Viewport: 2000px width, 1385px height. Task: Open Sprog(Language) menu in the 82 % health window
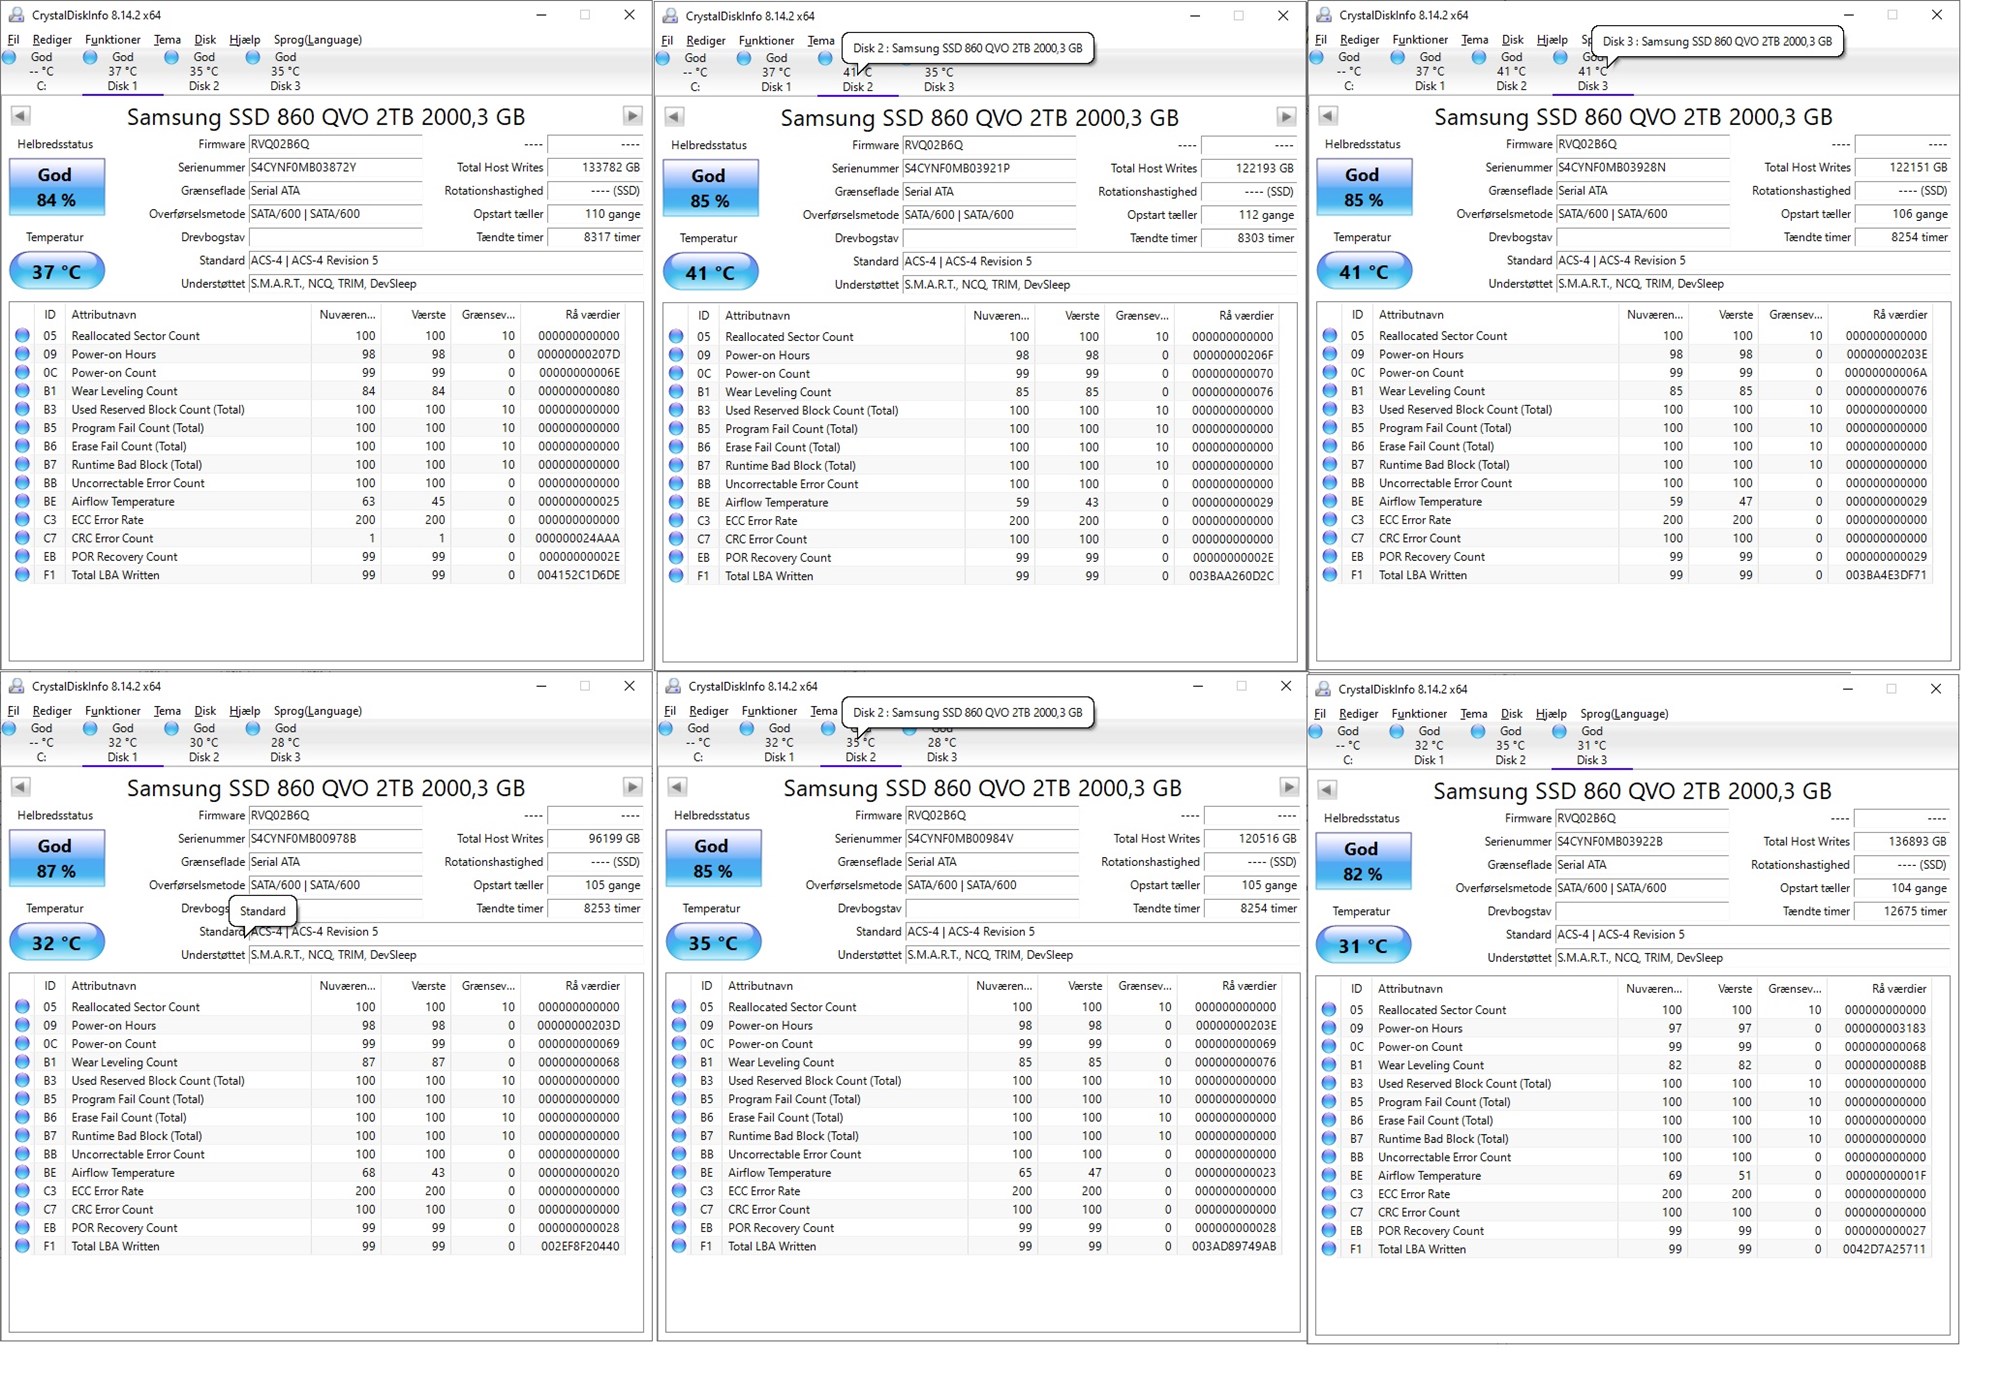click(1624, 714)
